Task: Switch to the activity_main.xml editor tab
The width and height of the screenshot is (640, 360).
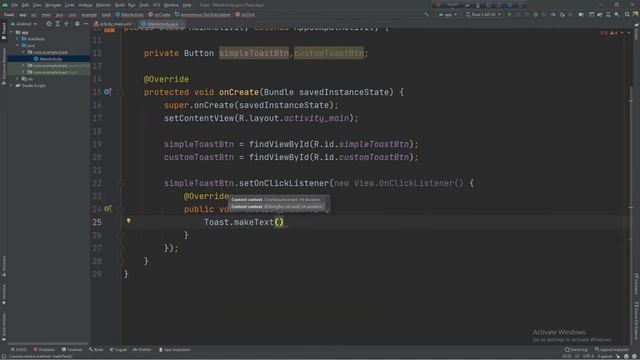Action: pos(113,24)
